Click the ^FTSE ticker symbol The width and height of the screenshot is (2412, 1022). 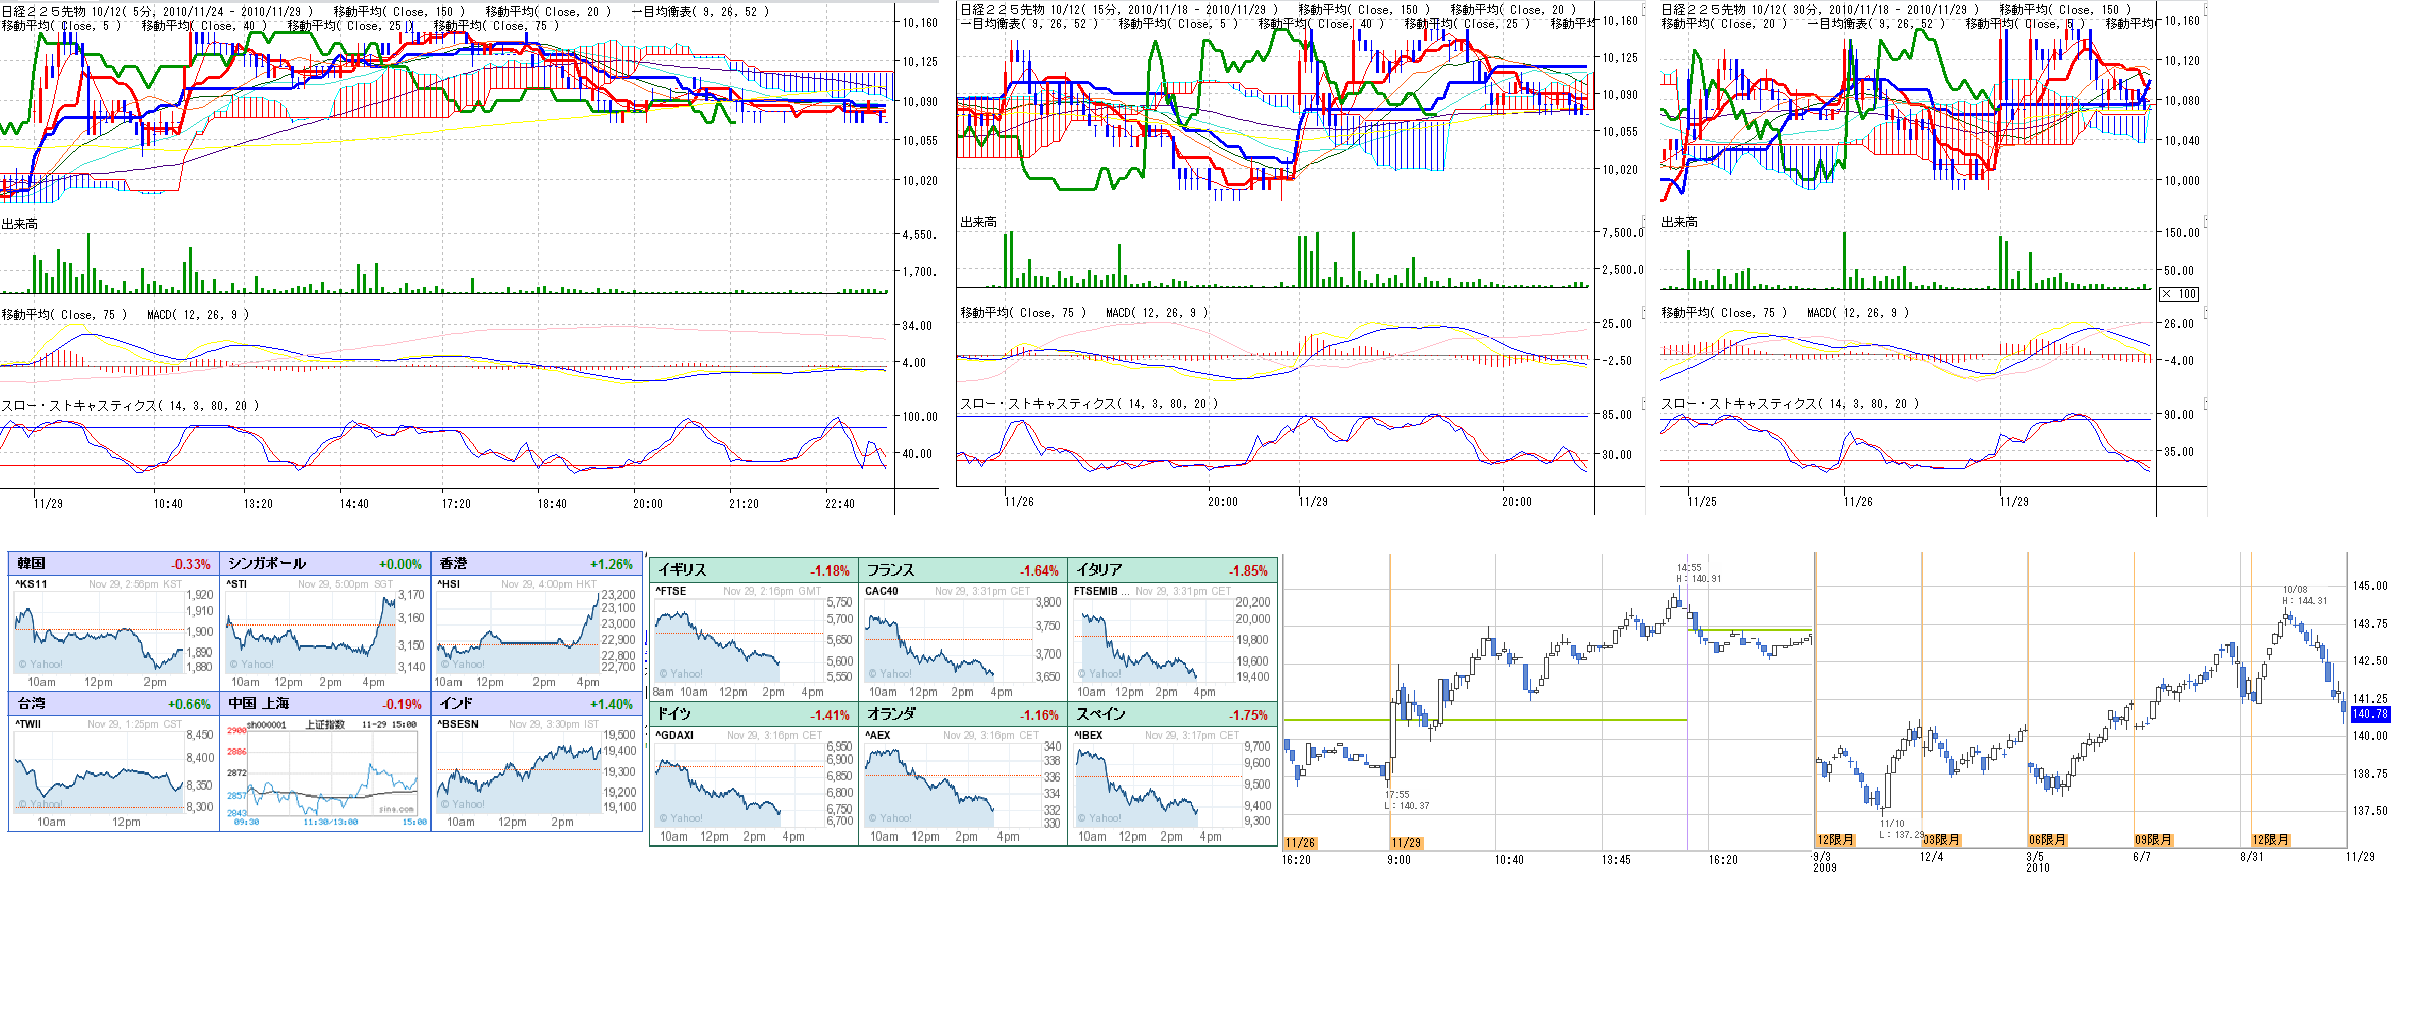pos(670,591)
